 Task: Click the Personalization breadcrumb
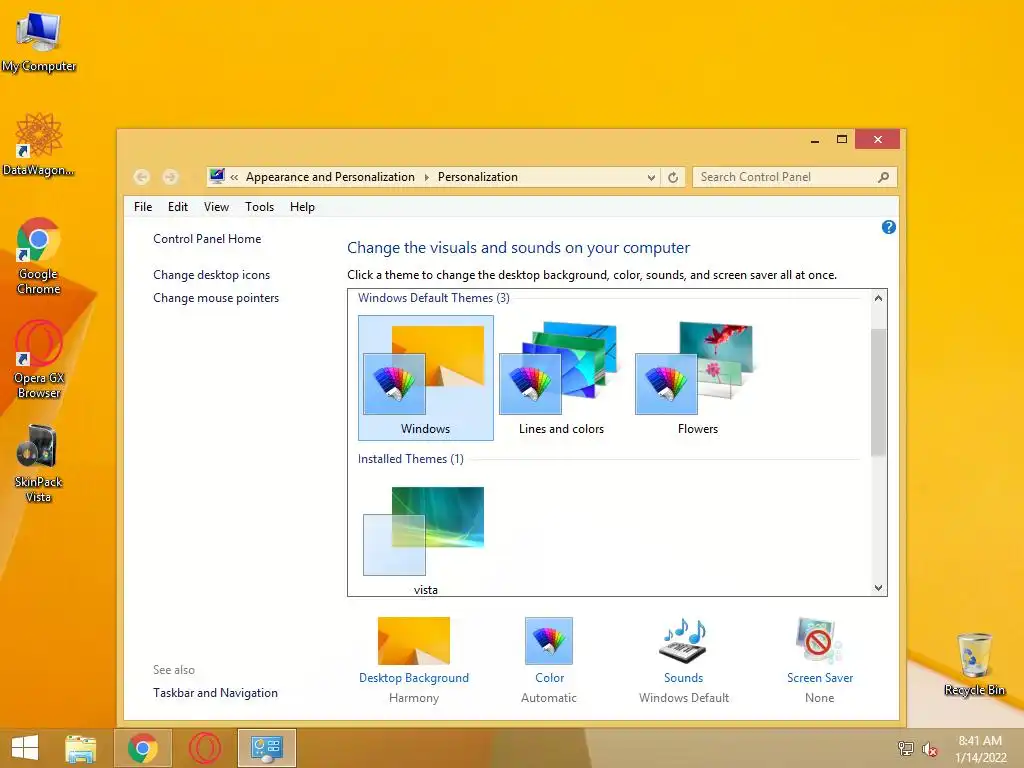pos(477,177)
